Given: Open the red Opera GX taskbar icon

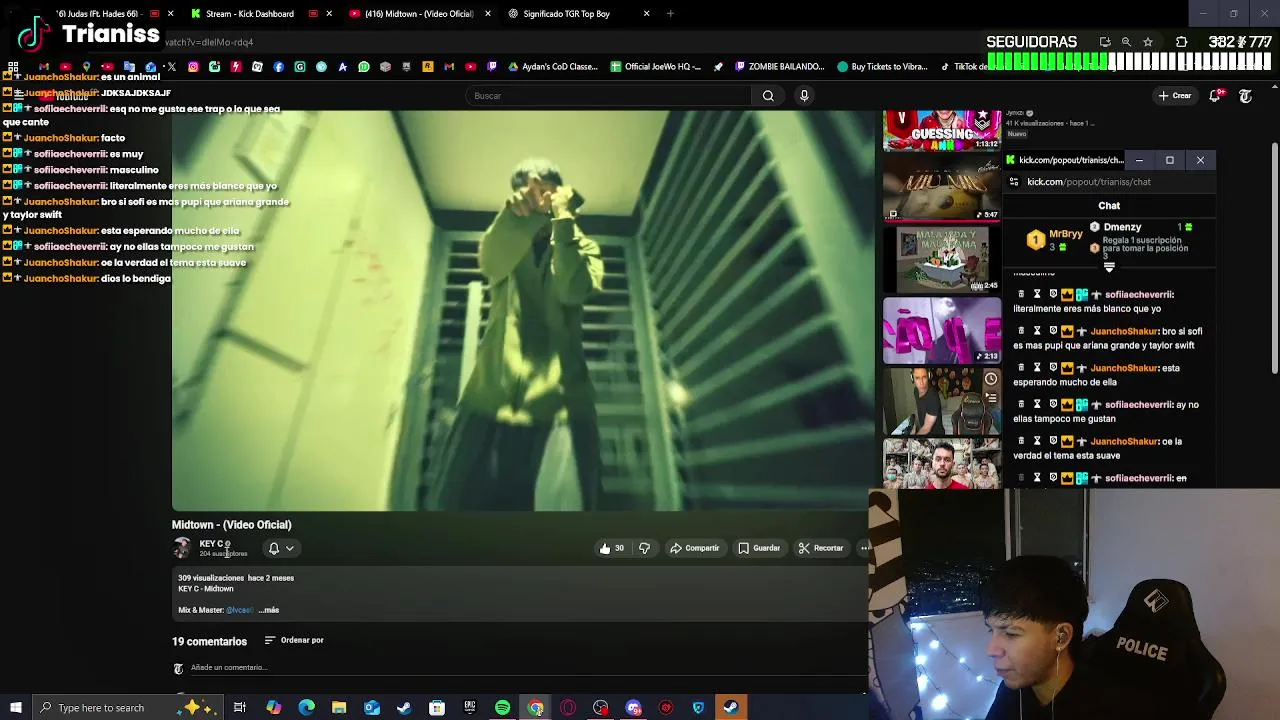Looking at the screenshot, I should (568, 708).
